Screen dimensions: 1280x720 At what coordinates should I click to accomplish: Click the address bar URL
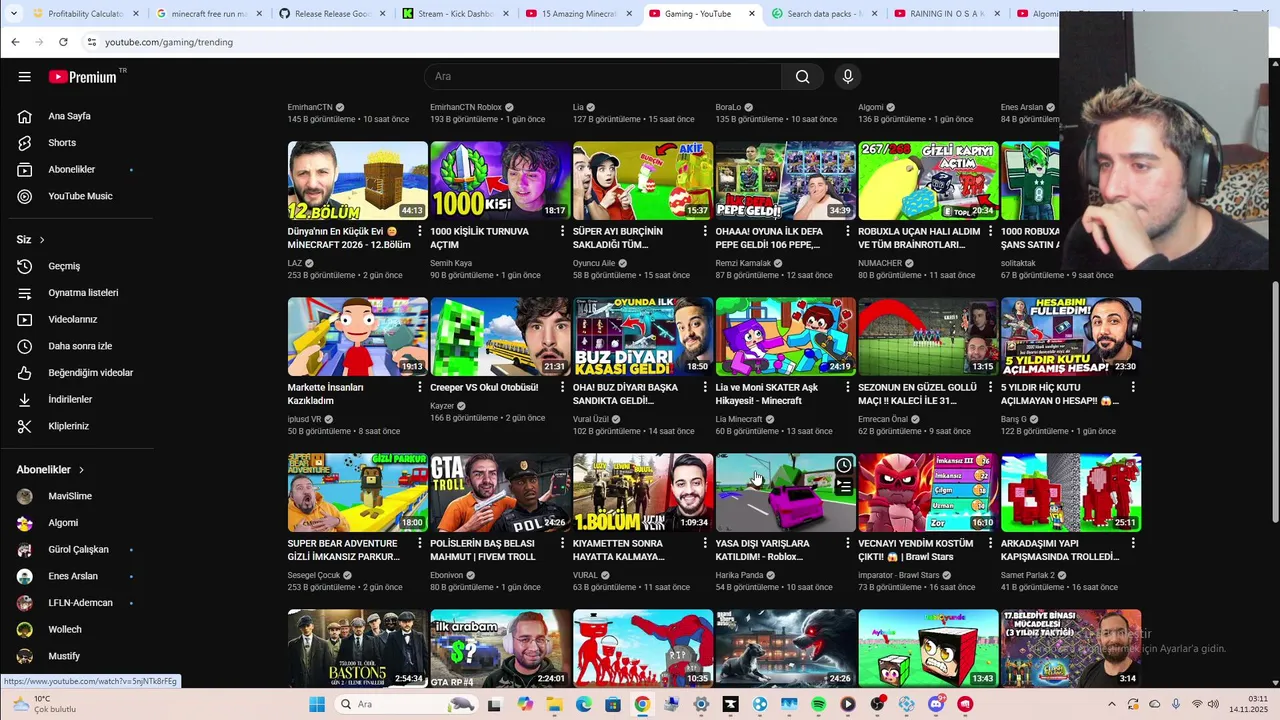pyautogui.click(x=169, y=42)
